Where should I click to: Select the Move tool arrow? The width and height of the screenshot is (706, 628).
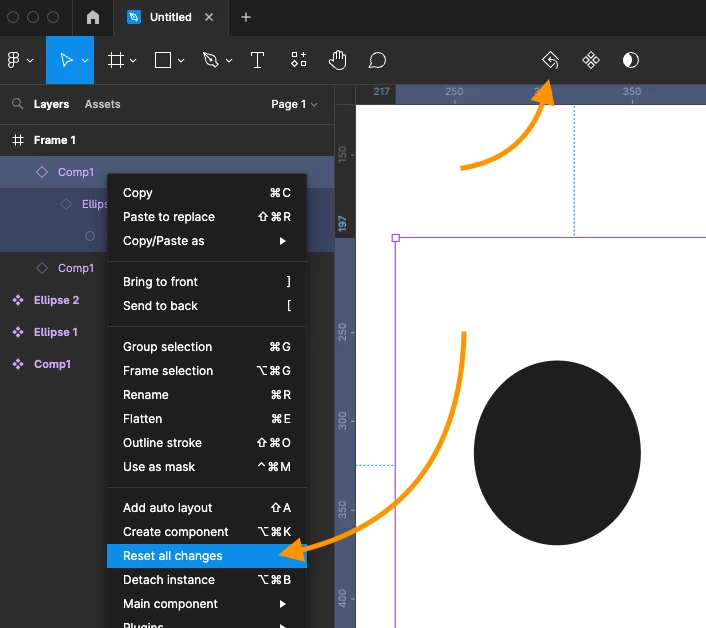click(x=66, y=60)
